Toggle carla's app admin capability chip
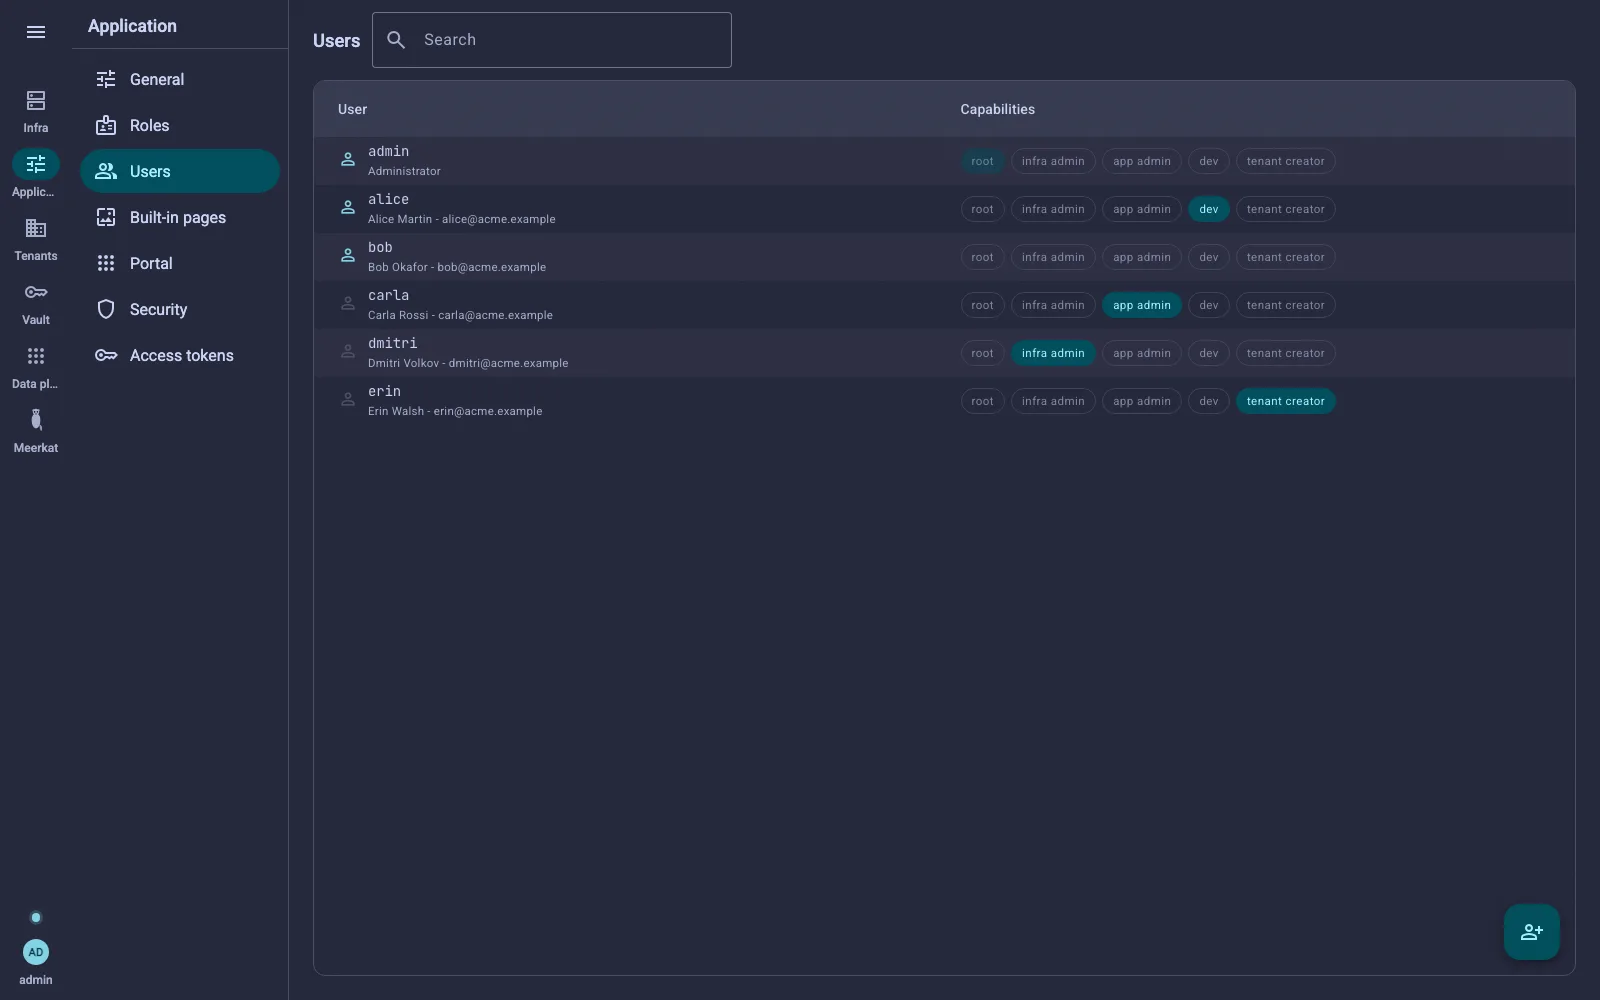1600x1000 pixels. pyautogui.click(x=1142, y=305)
